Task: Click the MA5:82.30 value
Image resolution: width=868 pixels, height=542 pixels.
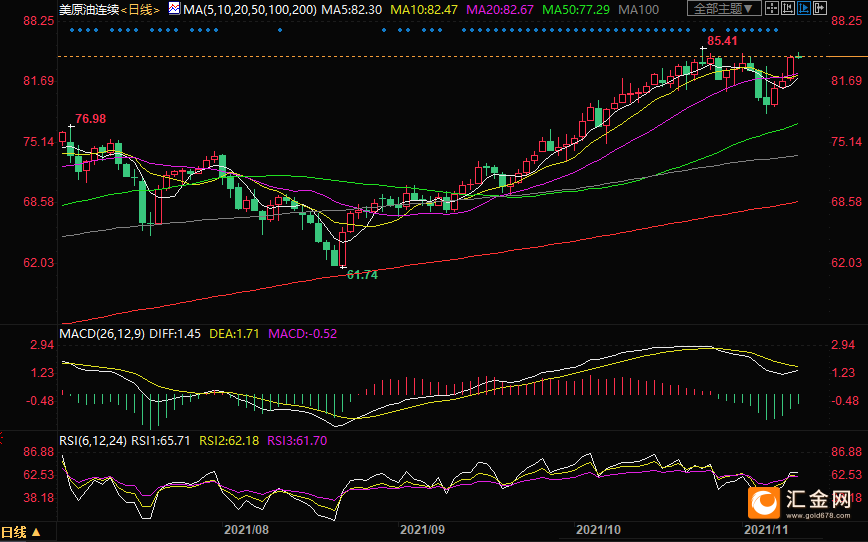Action: pyautogui.click(x=352, y=9)
